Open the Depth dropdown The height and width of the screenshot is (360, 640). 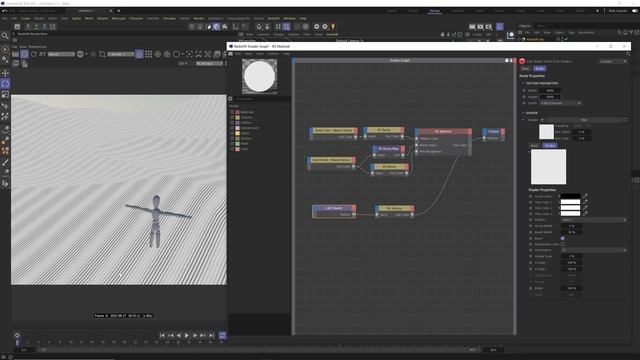tap(560, 103)
